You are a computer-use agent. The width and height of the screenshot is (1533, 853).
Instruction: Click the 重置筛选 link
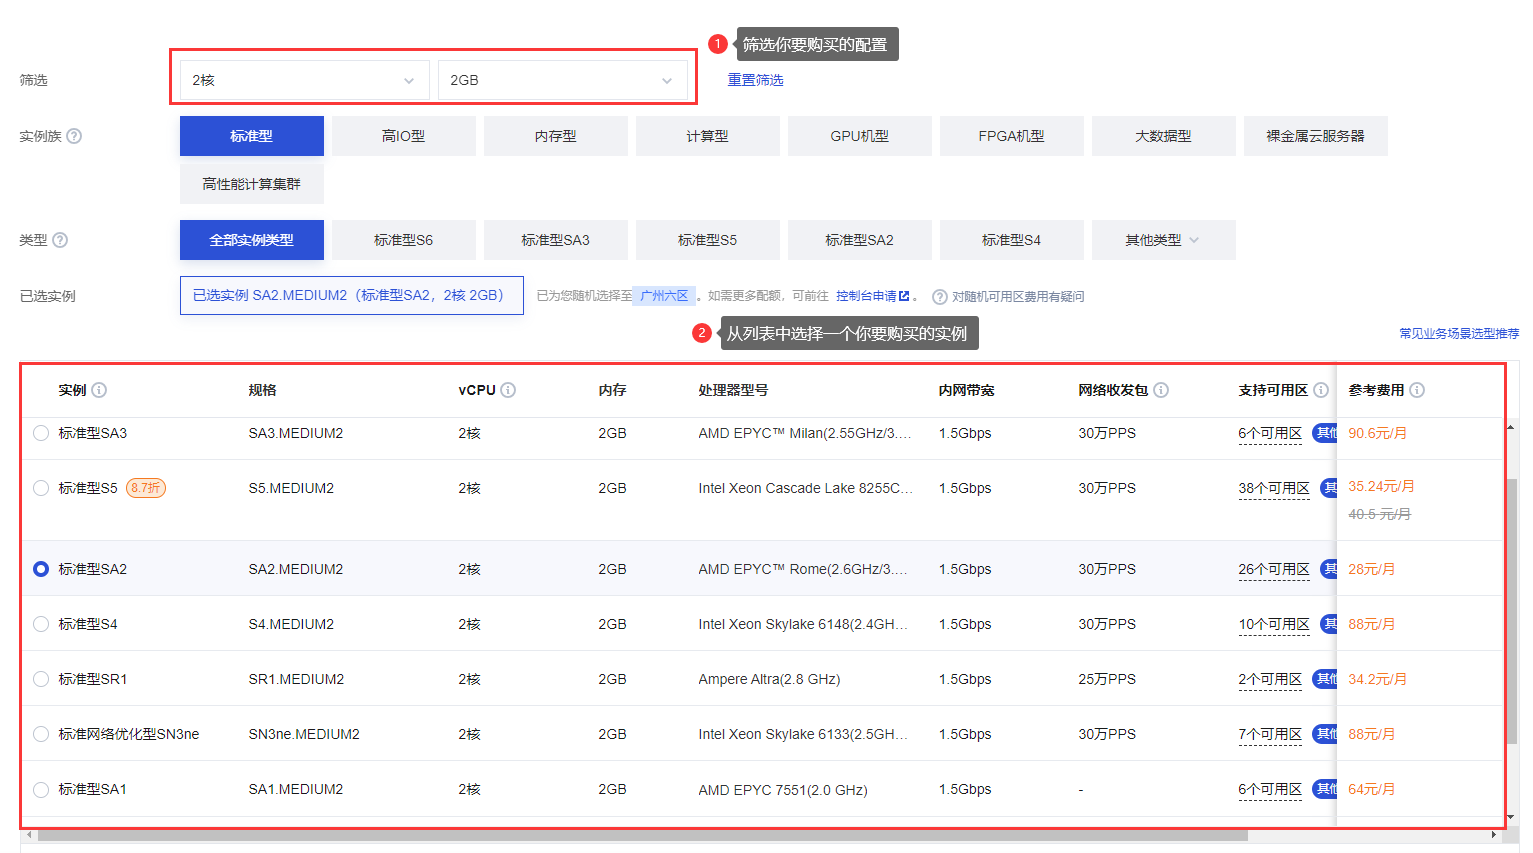[x=755, y=80]
